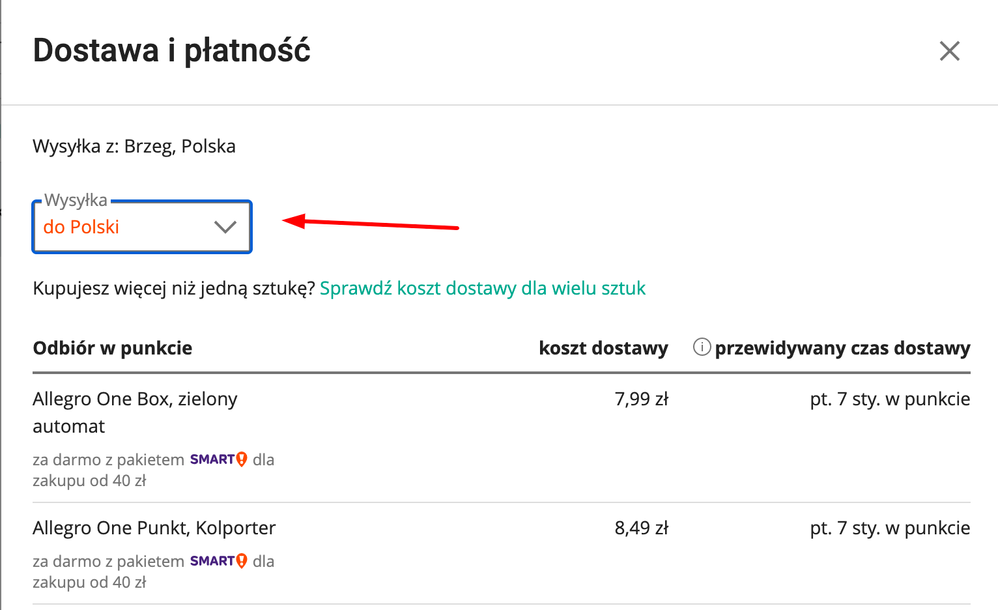Click the 'Odbiór w punkcie' column header

(112, 348)
